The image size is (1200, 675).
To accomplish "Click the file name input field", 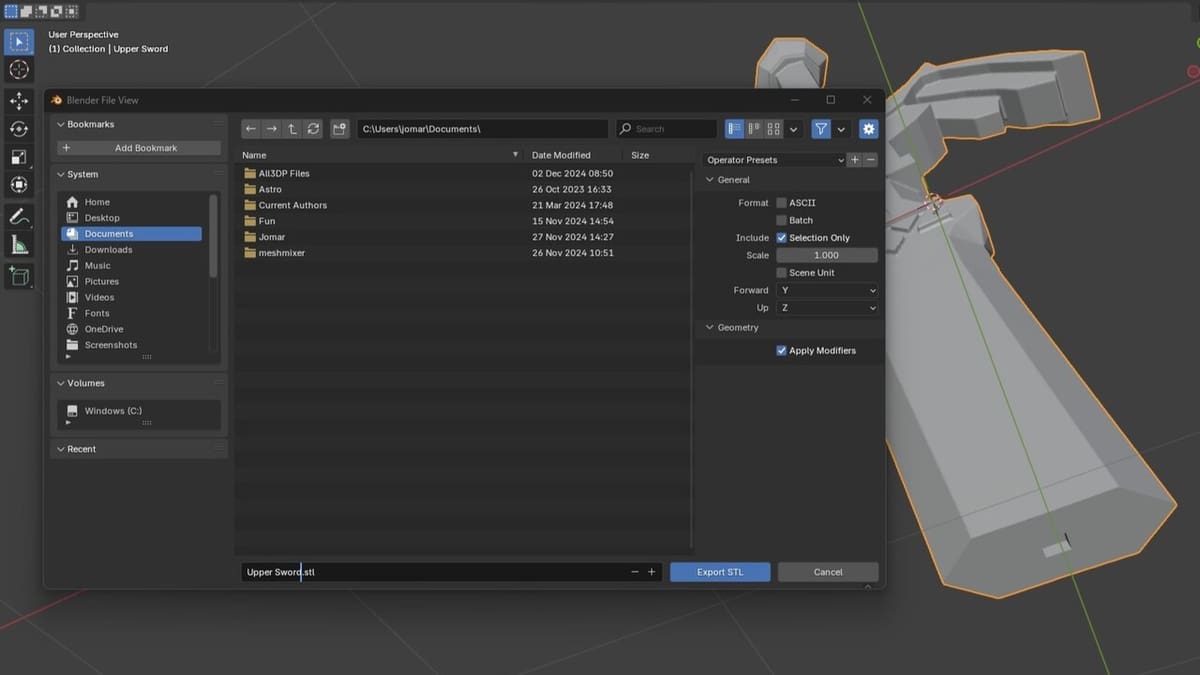I will click(x=434, y=572).
